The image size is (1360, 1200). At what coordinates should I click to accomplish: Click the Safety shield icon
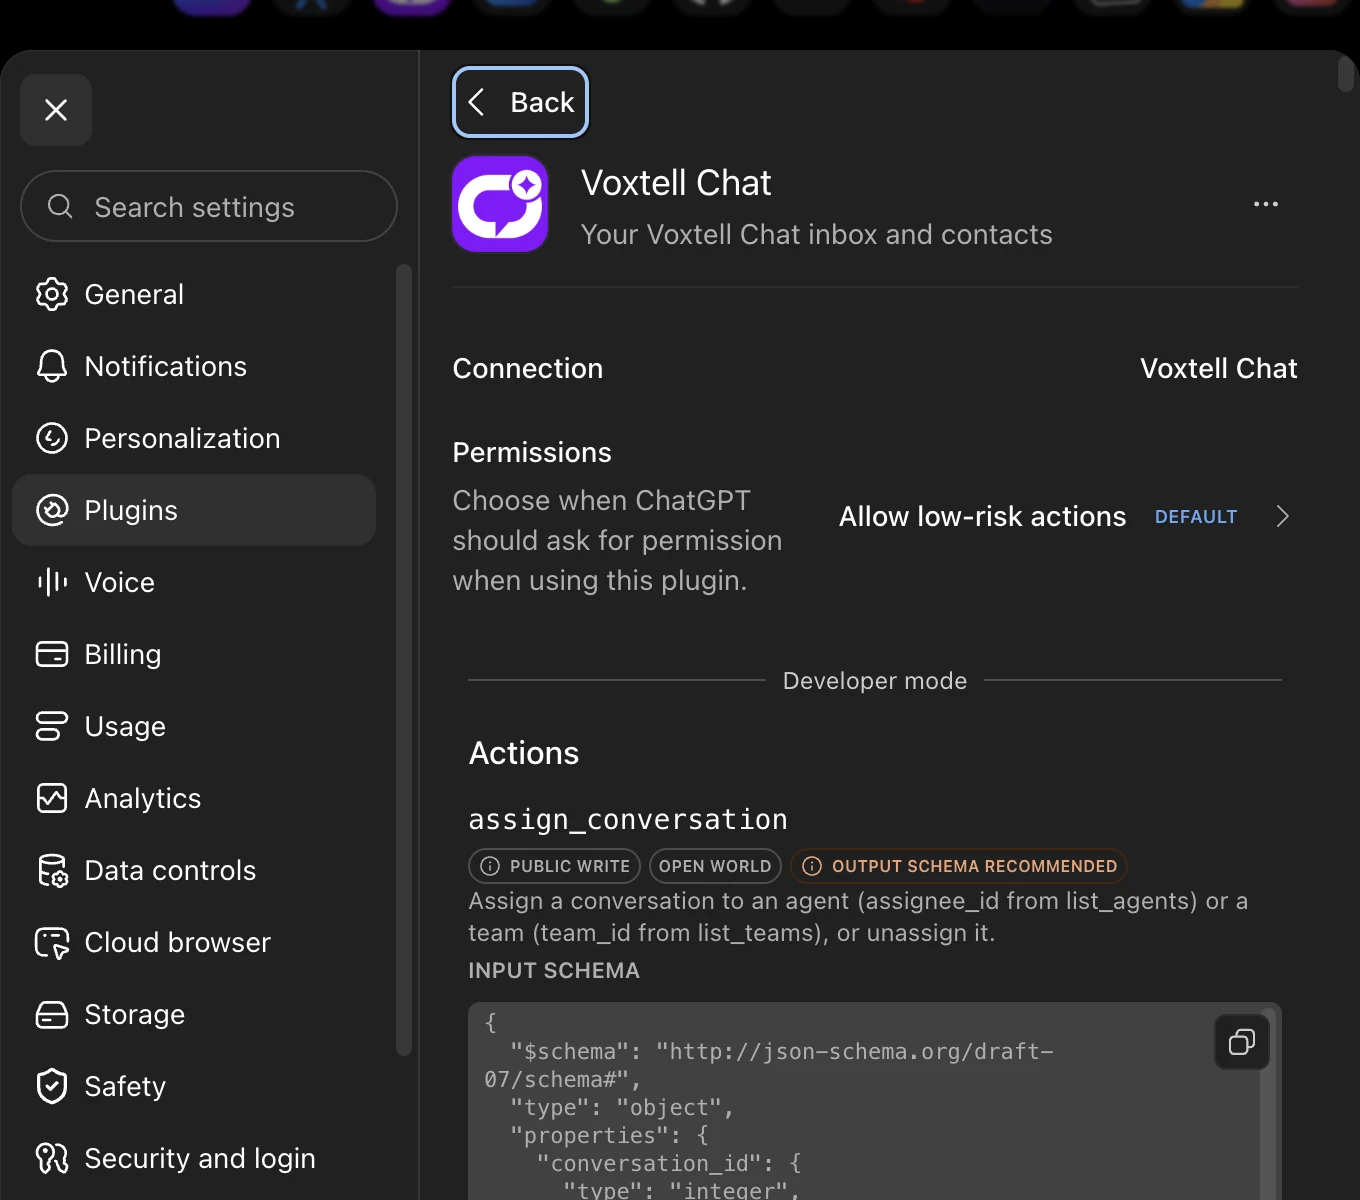coord(52,1086)
